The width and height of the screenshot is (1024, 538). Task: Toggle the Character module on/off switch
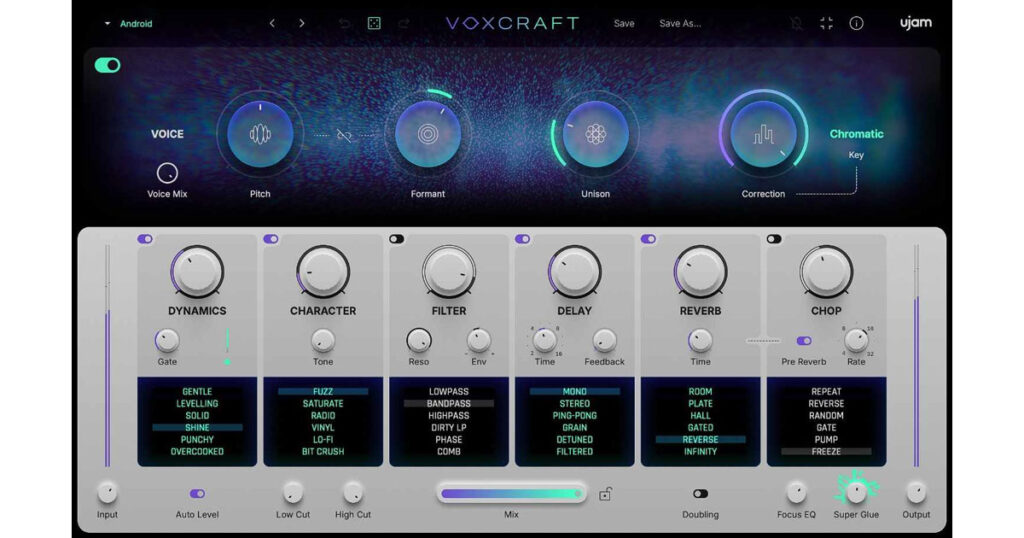(x=271, y=239)
